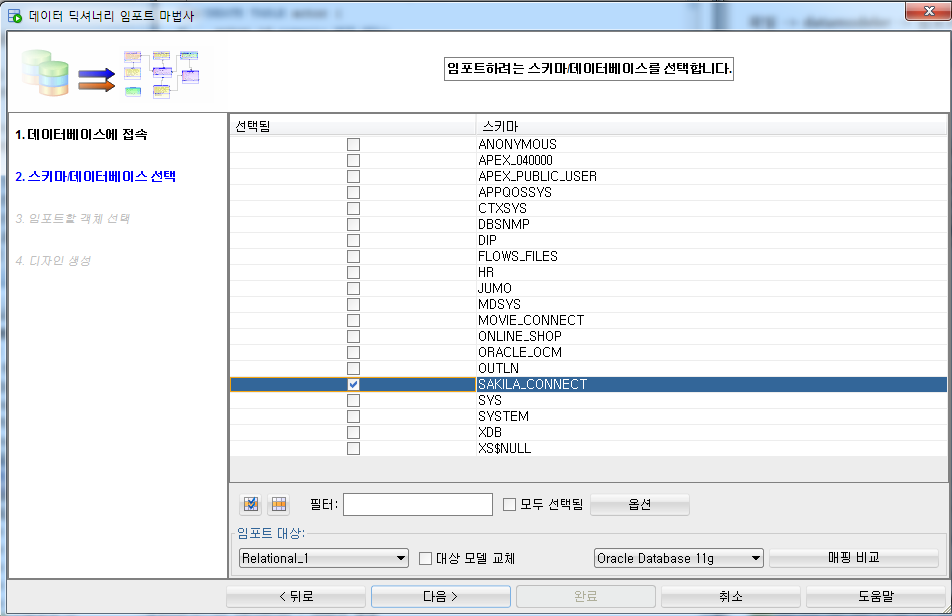
Task: Click the 다음 > next button
Action: click(441, 597)
